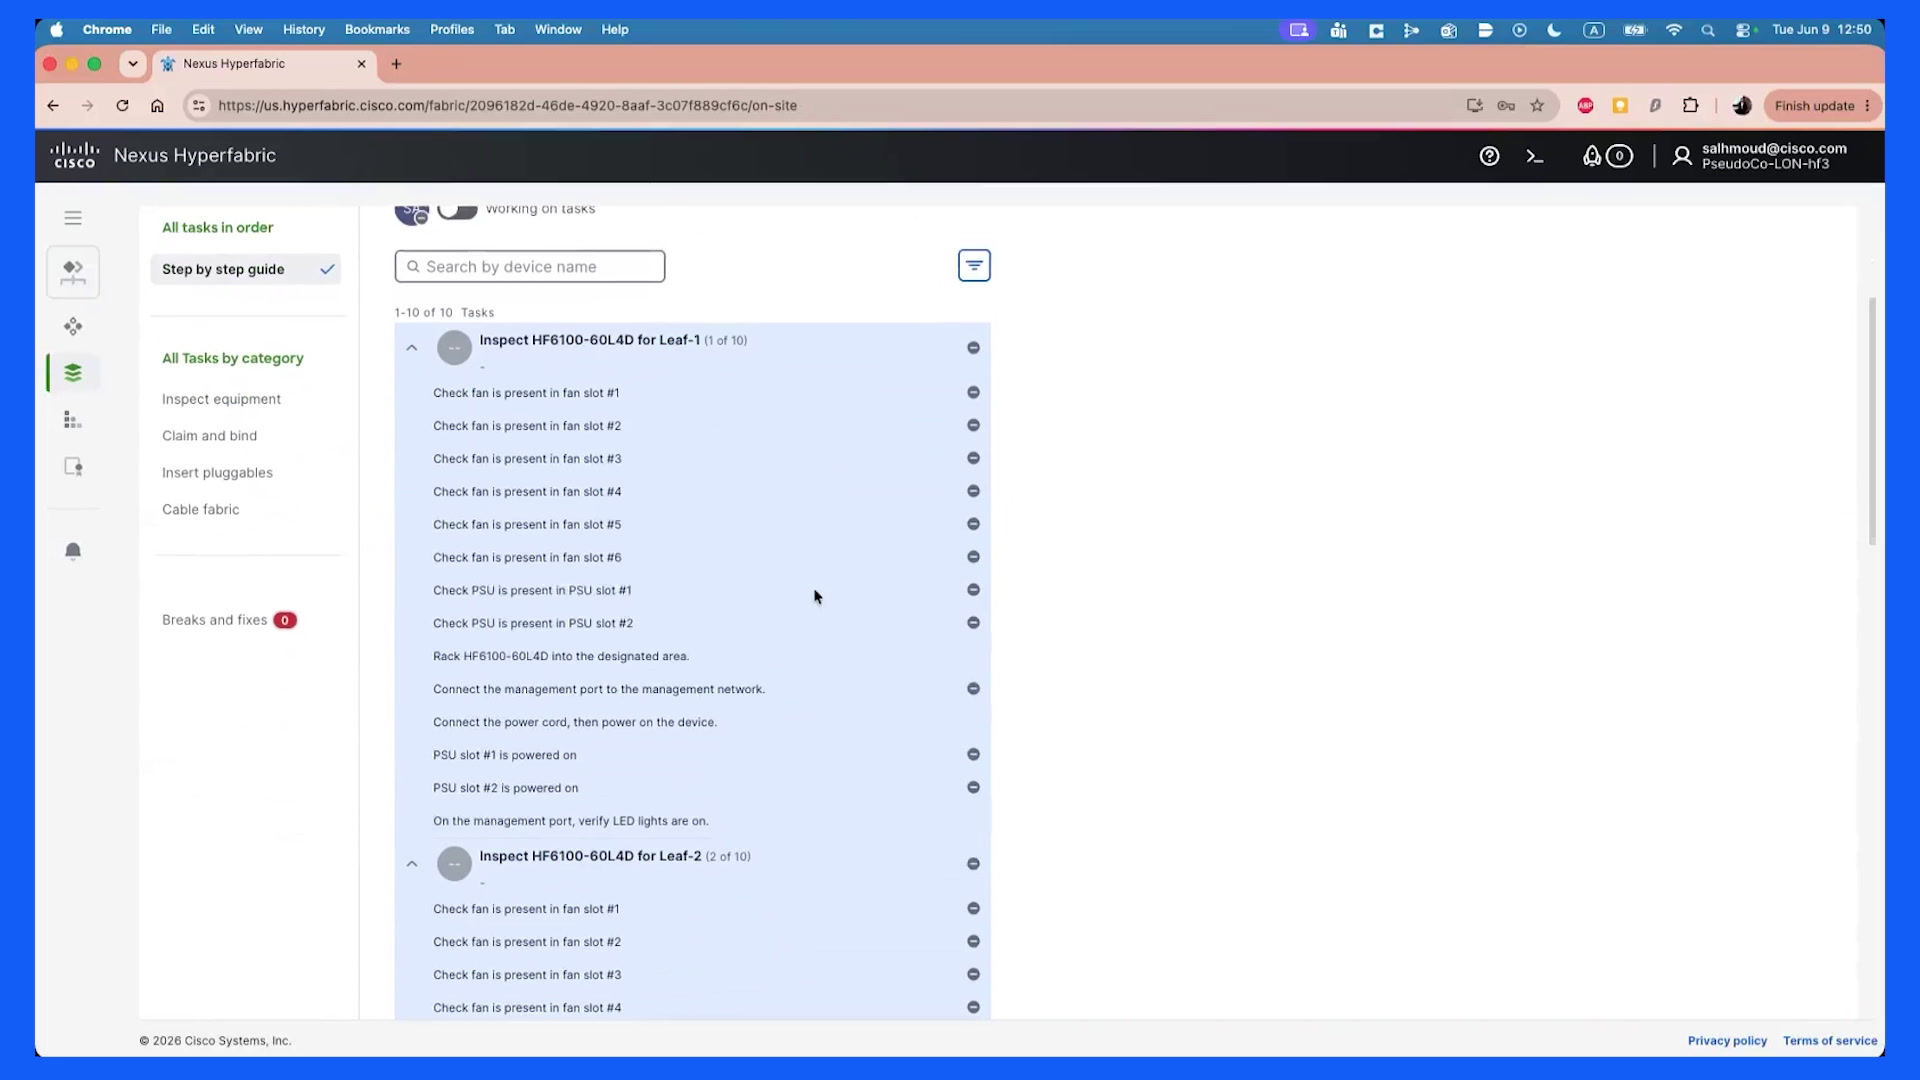The image size is (1920, 1080).
Task: Select the stacked layers sidebar icon
Action: (x=73, y=373)
